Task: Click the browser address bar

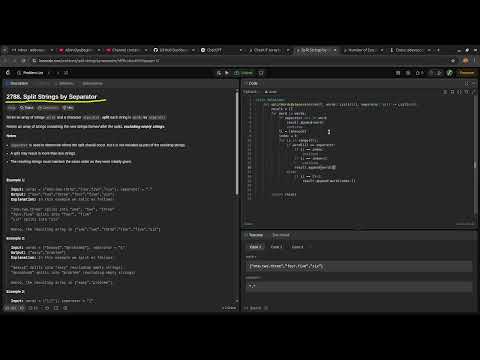Action: point(242,61)
